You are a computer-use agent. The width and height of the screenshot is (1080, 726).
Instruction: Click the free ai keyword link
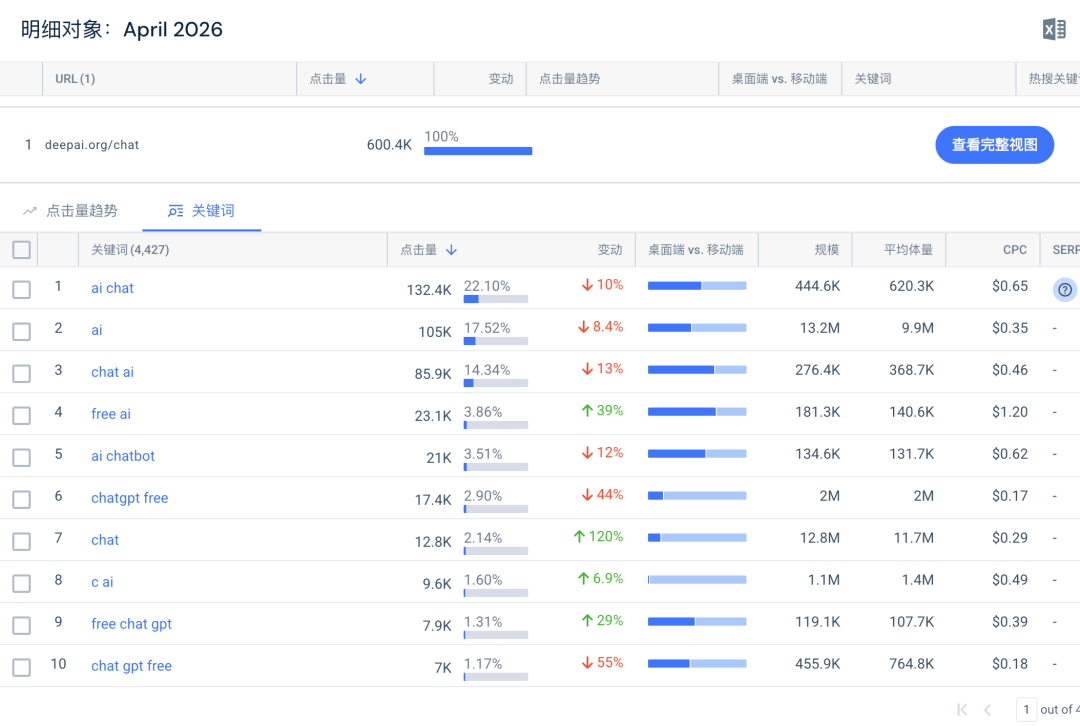111,415
